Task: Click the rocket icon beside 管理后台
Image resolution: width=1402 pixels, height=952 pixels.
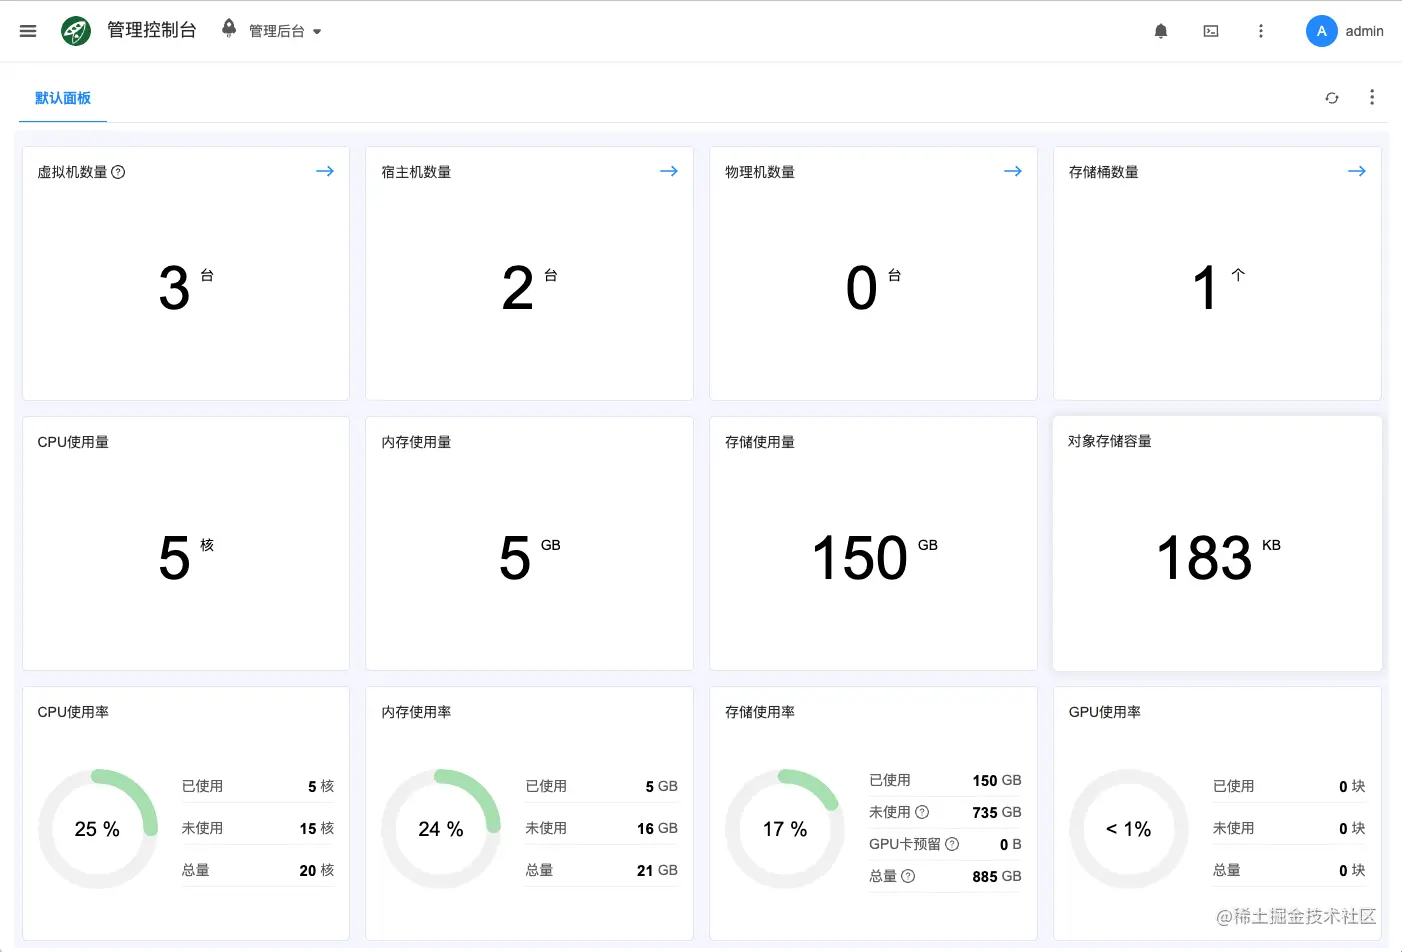Action: pyautogui.click(x=229, y=28)
